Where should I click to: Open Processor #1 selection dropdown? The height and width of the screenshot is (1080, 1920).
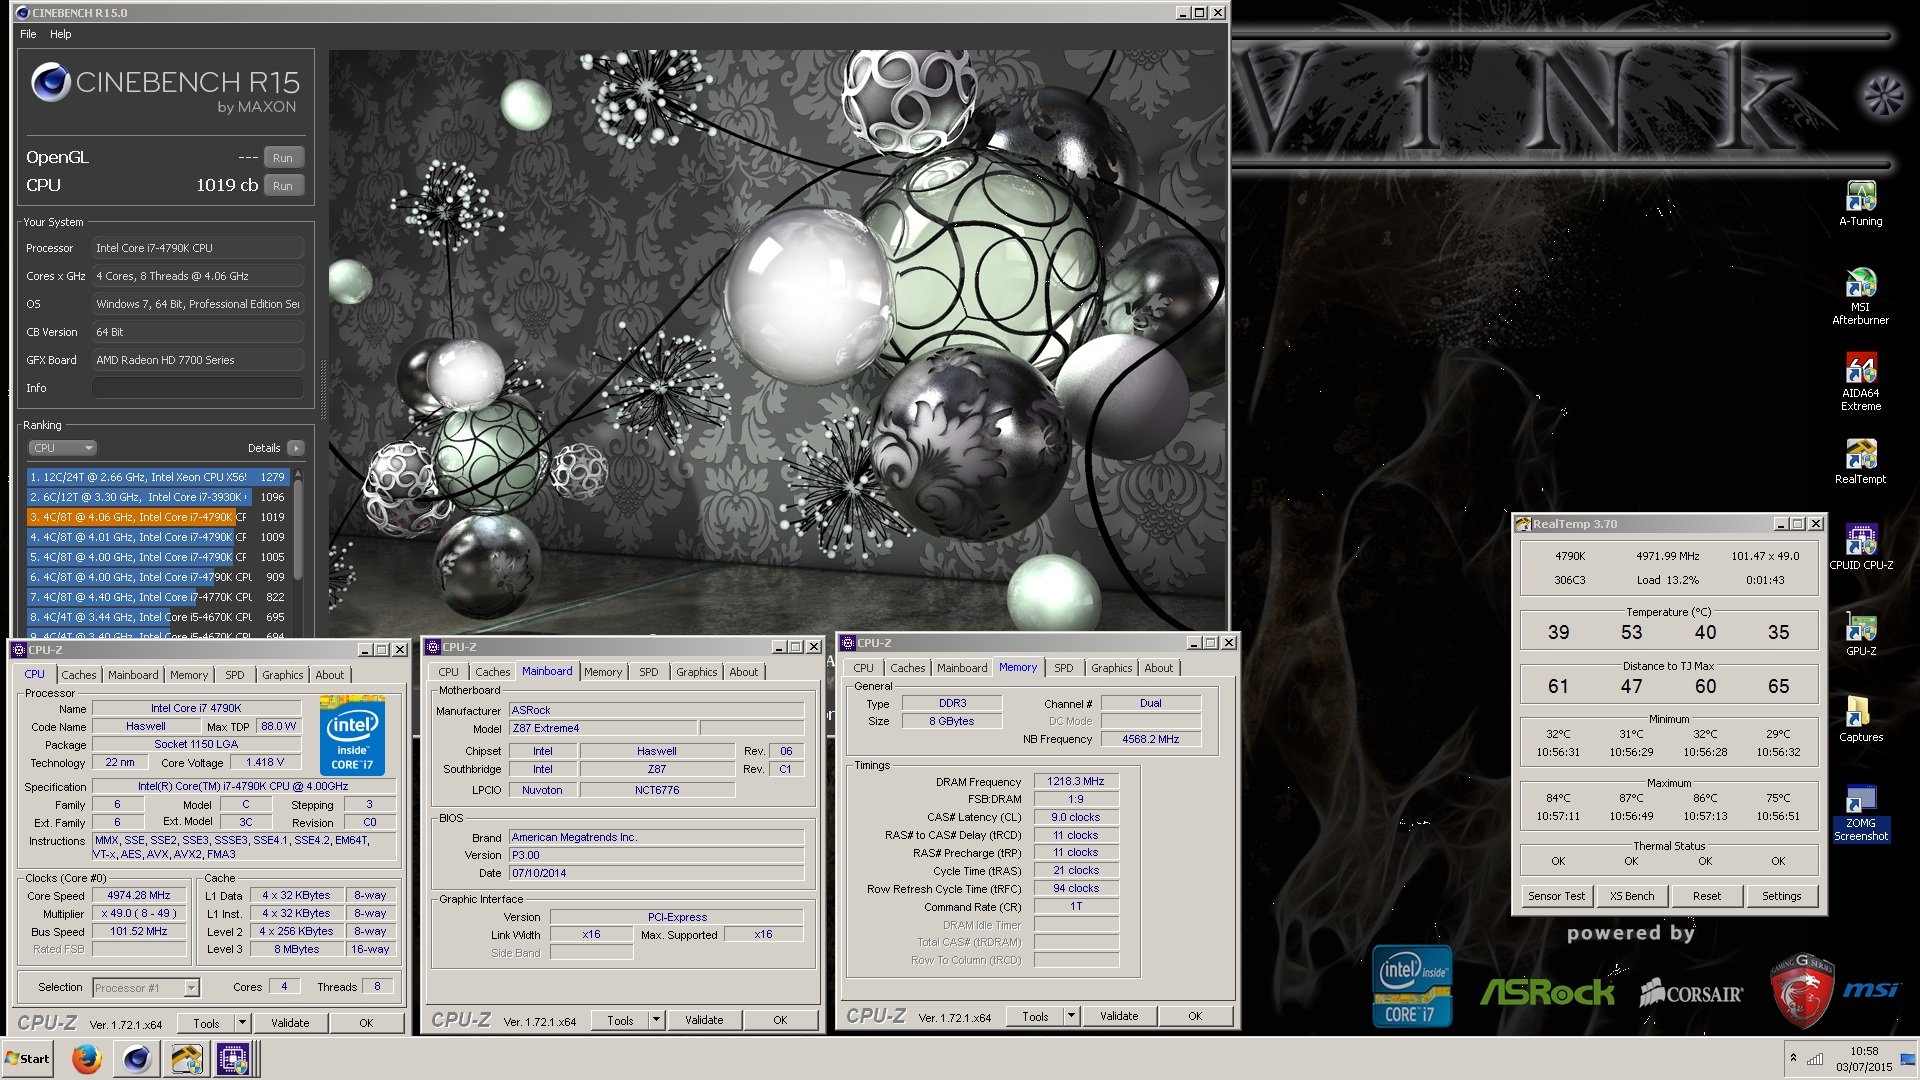(x=146, y=988)
